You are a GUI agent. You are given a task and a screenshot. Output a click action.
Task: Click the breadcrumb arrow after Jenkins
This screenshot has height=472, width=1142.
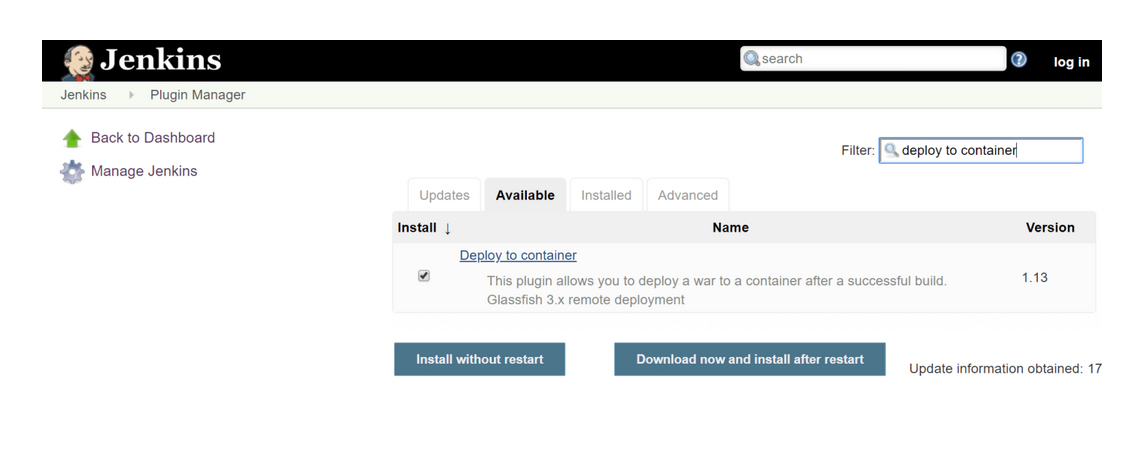click(132, 95)
